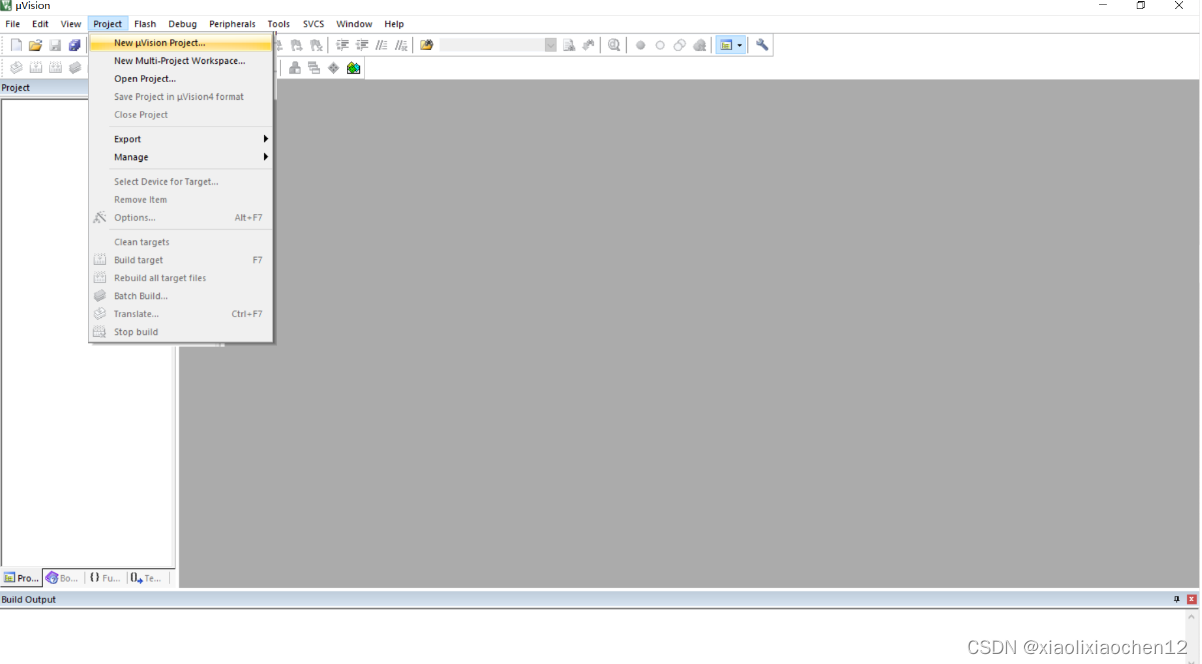Switch to the Templates panel tab
Image resolution: width=1202 pixels, height=664 pixels.
pyautogui.click(x=147, y=578)
